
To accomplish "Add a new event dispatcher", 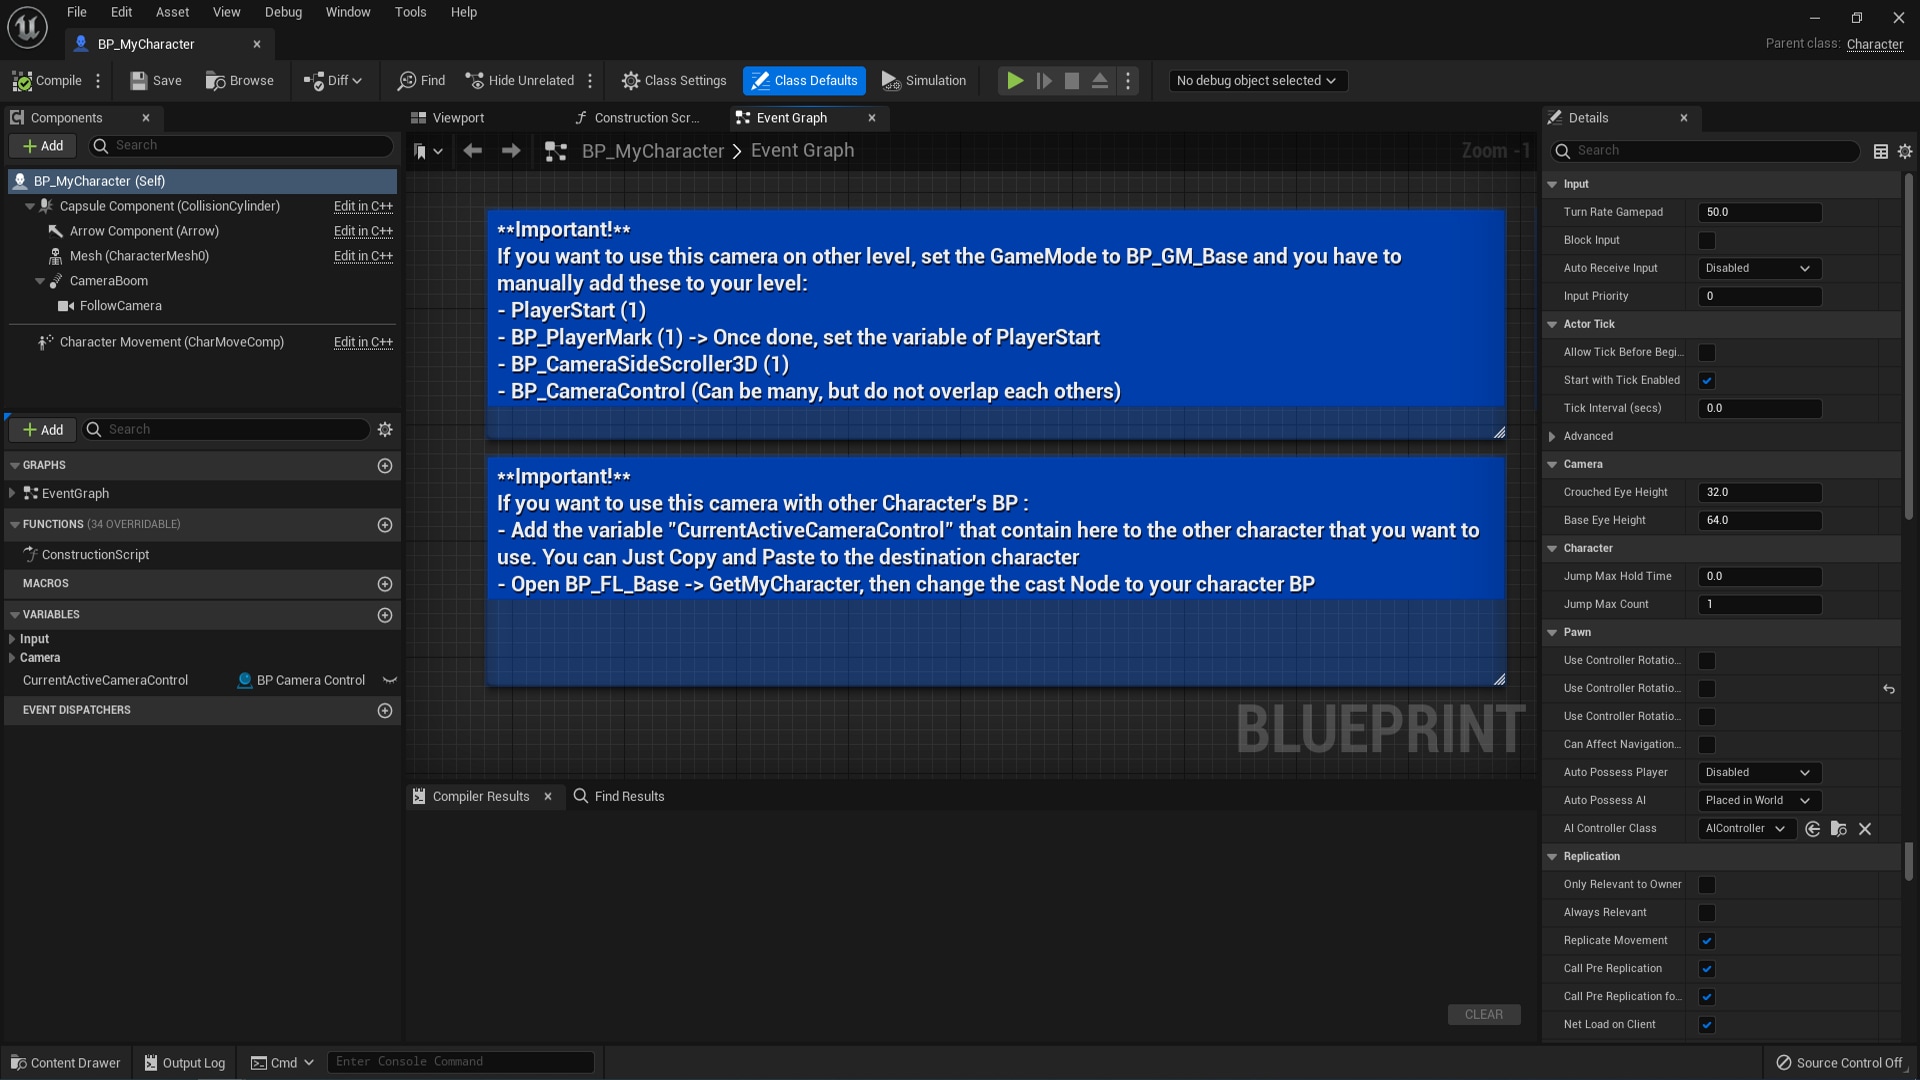I will point(385,711).
